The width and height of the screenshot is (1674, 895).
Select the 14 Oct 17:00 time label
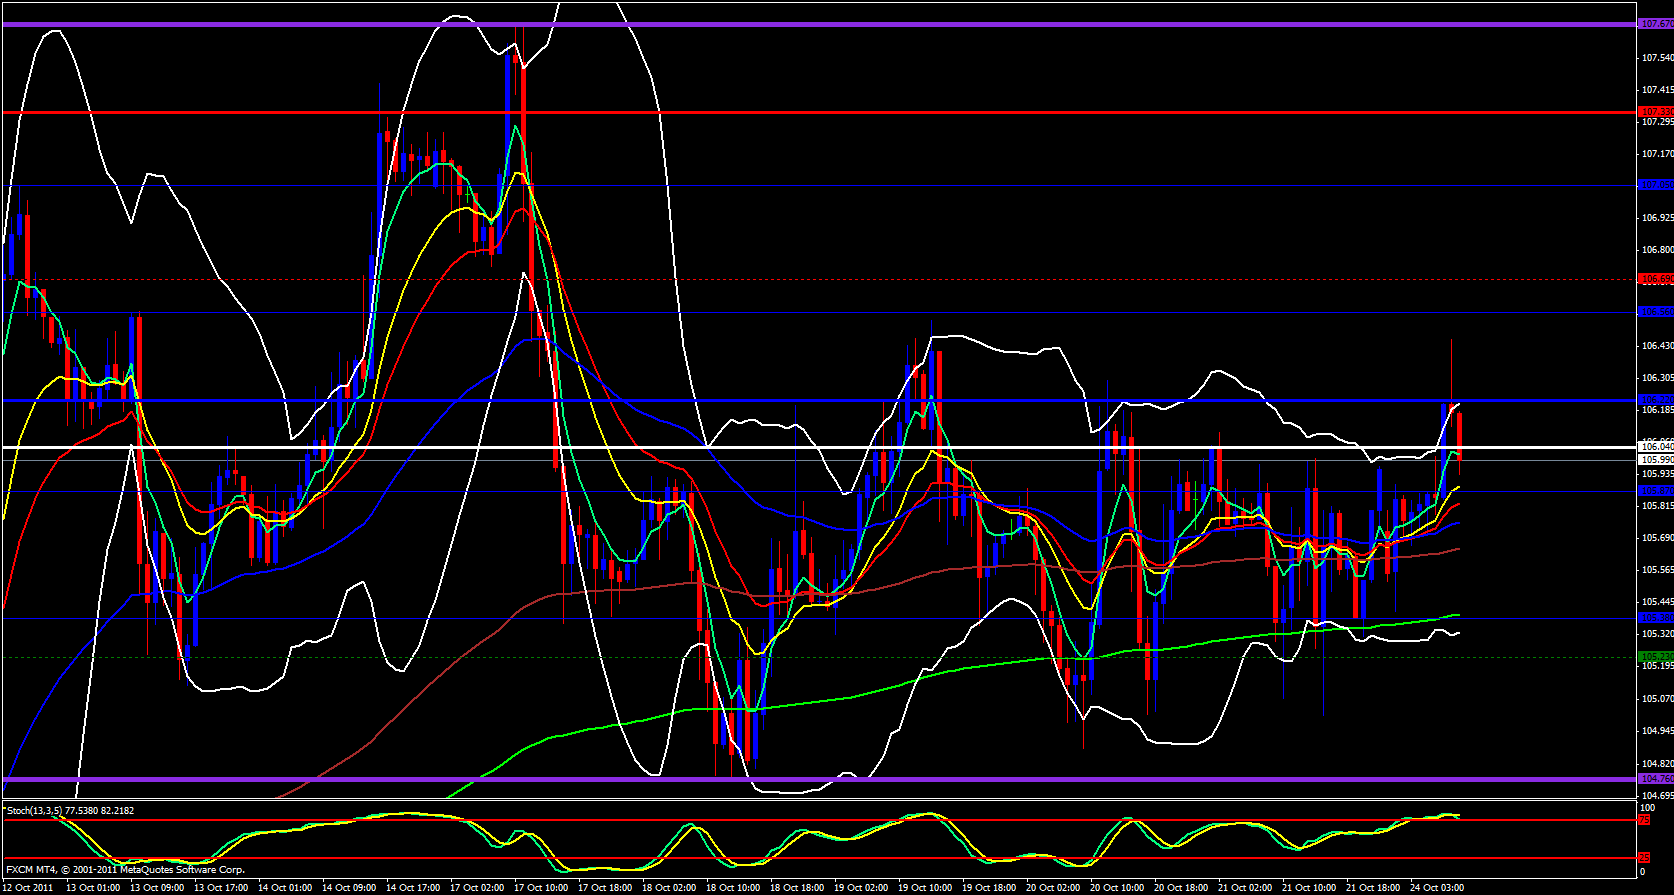[415, 888]
